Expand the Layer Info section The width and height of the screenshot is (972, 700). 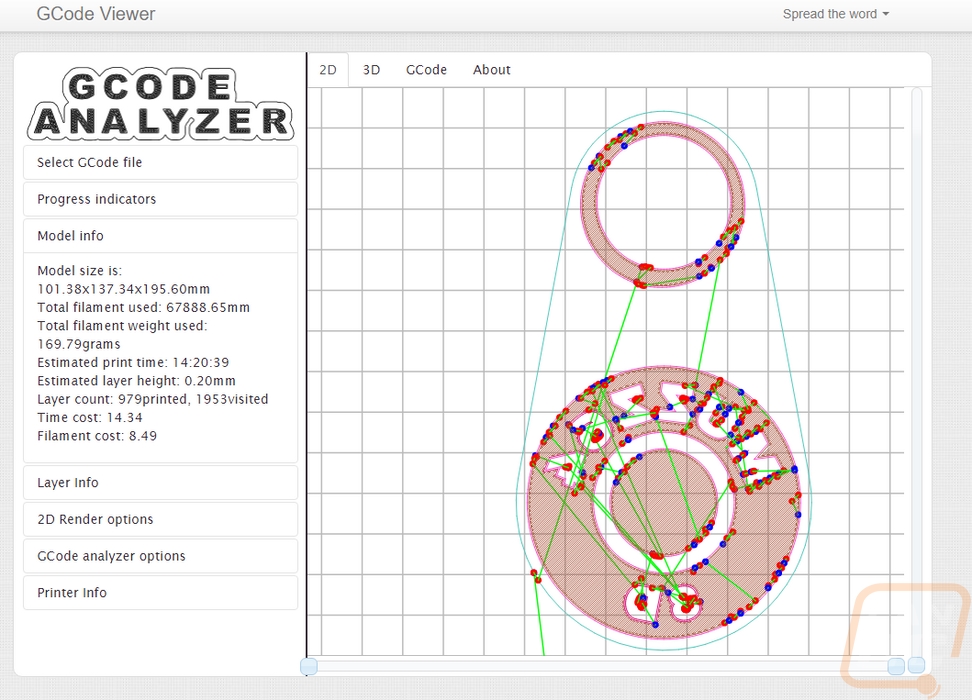pyautogui.click(x=161, y=482)
